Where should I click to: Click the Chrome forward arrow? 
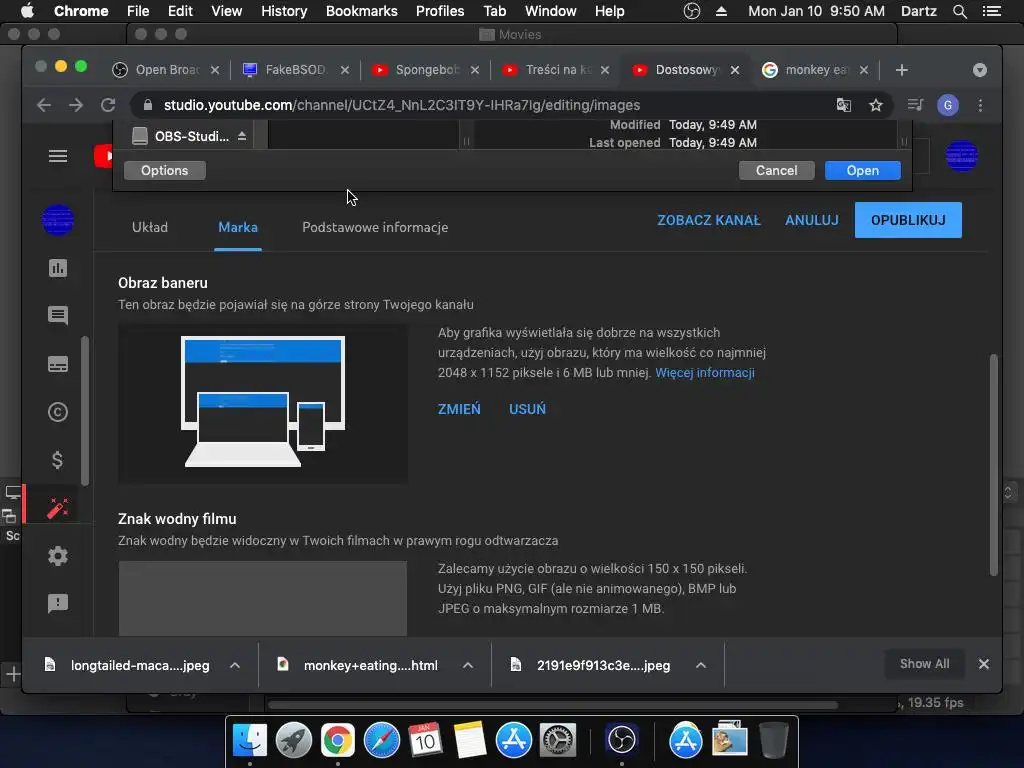(76, 105)
